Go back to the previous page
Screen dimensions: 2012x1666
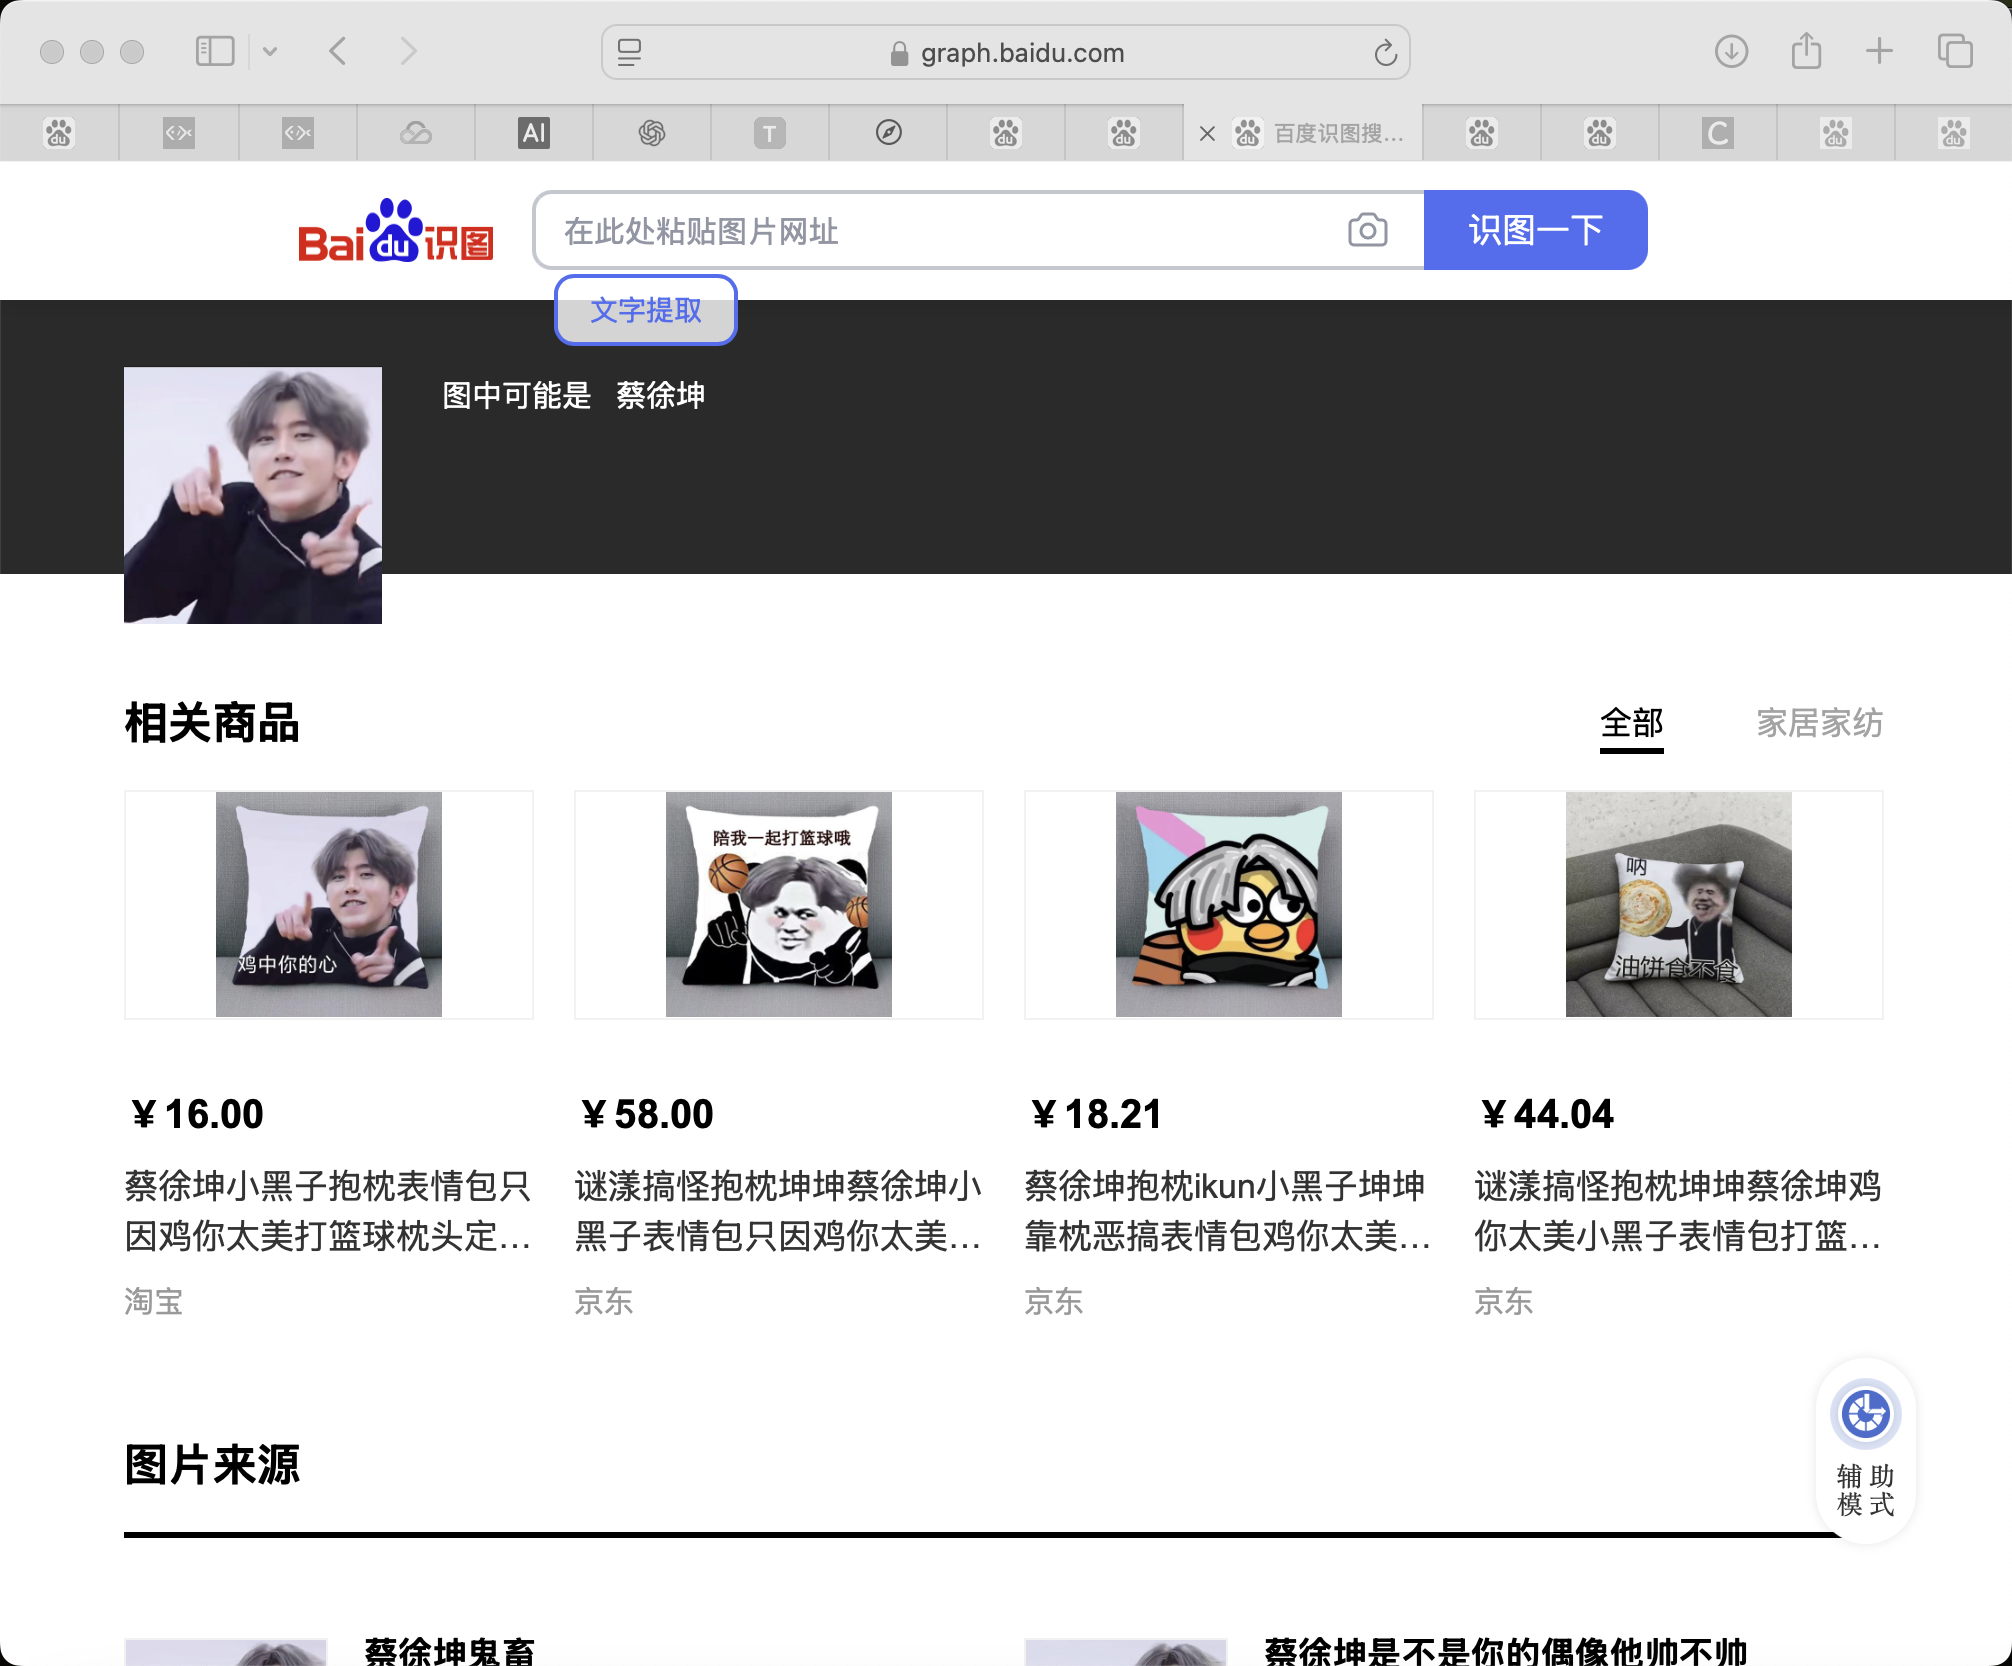tap(338, 51)
